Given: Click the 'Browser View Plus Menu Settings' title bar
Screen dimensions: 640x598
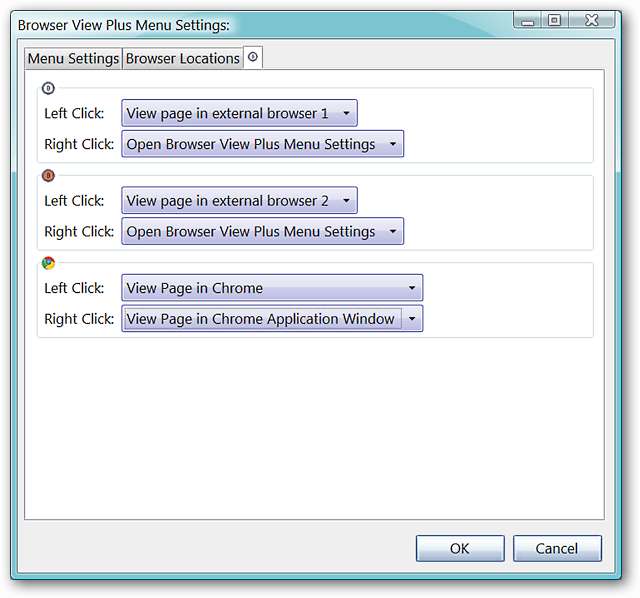Looking at the screenshot, I should click(x=250, y=22).
